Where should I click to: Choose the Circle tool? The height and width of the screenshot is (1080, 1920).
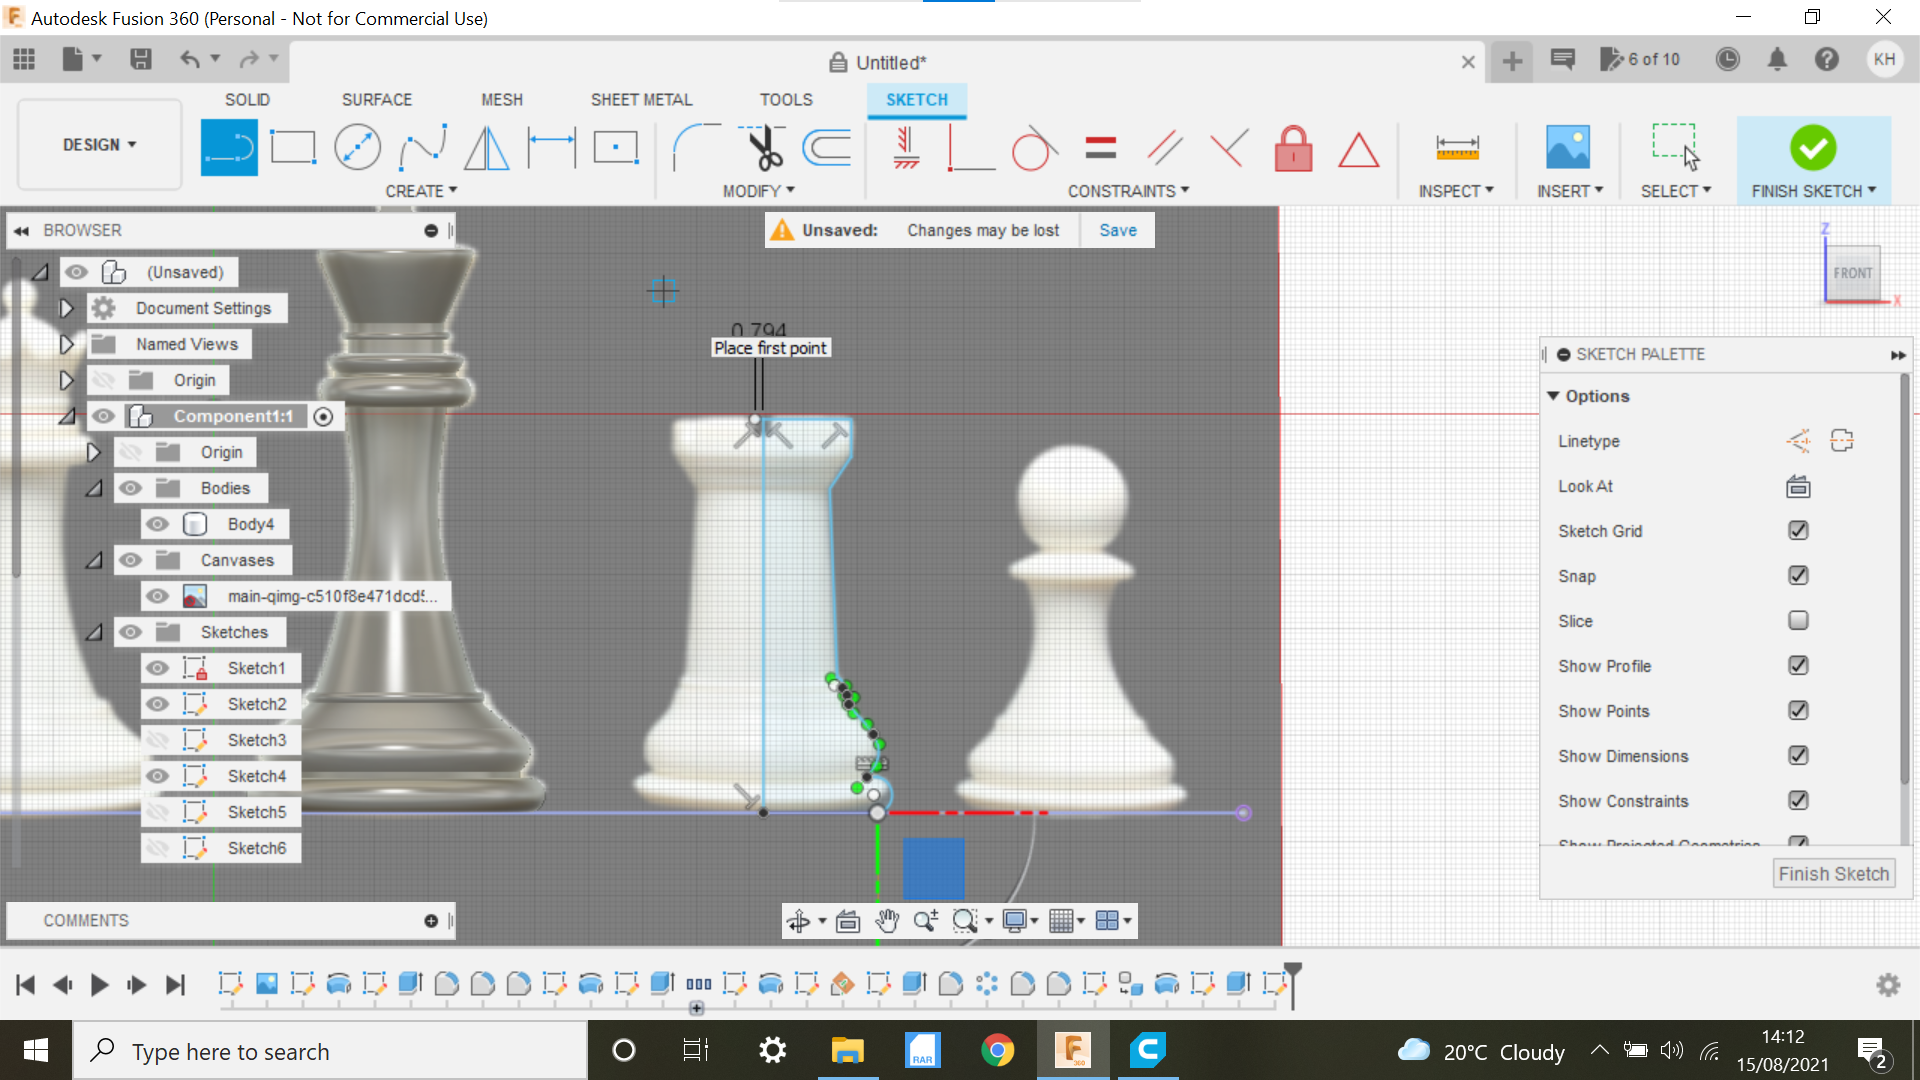tap(358, 146)
